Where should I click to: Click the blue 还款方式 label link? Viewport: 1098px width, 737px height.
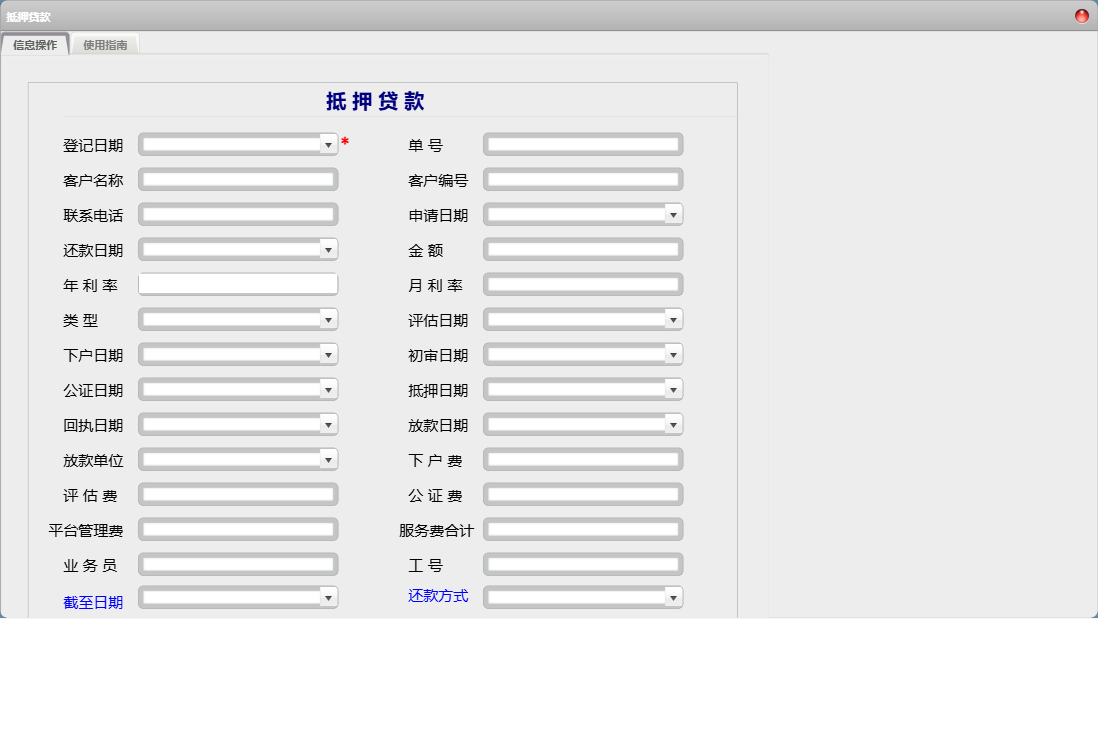pyautogui.click(x=438, y=596)
